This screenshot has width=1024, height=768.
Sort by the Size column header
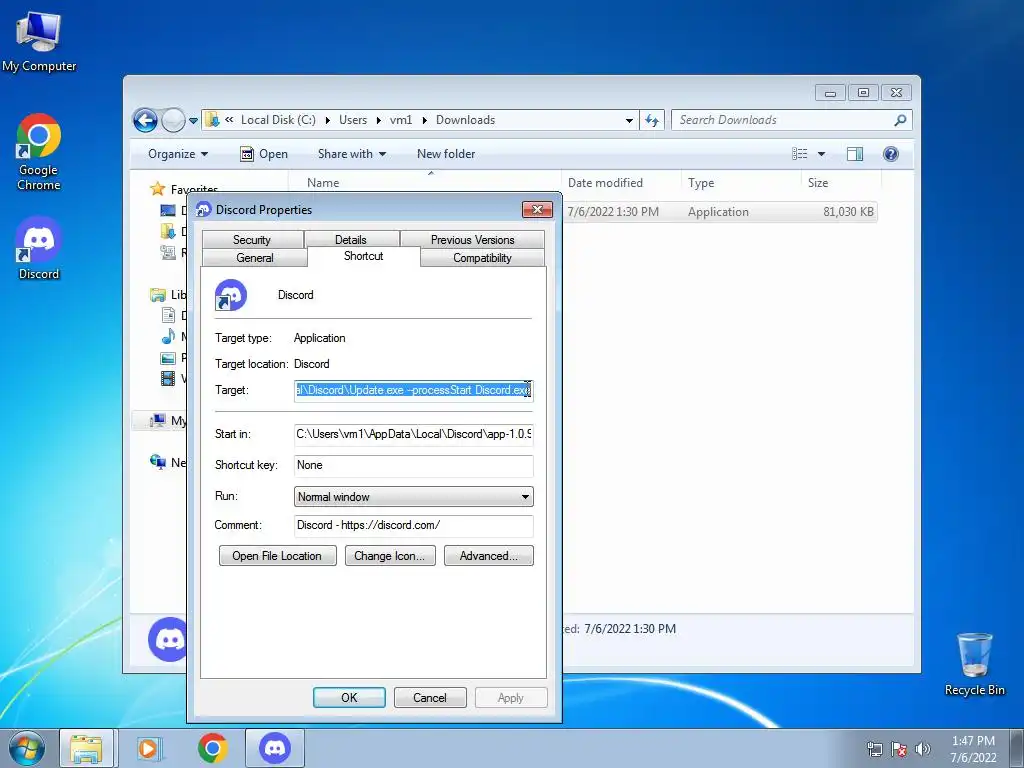pyautogui.click(x=841, y=183)
